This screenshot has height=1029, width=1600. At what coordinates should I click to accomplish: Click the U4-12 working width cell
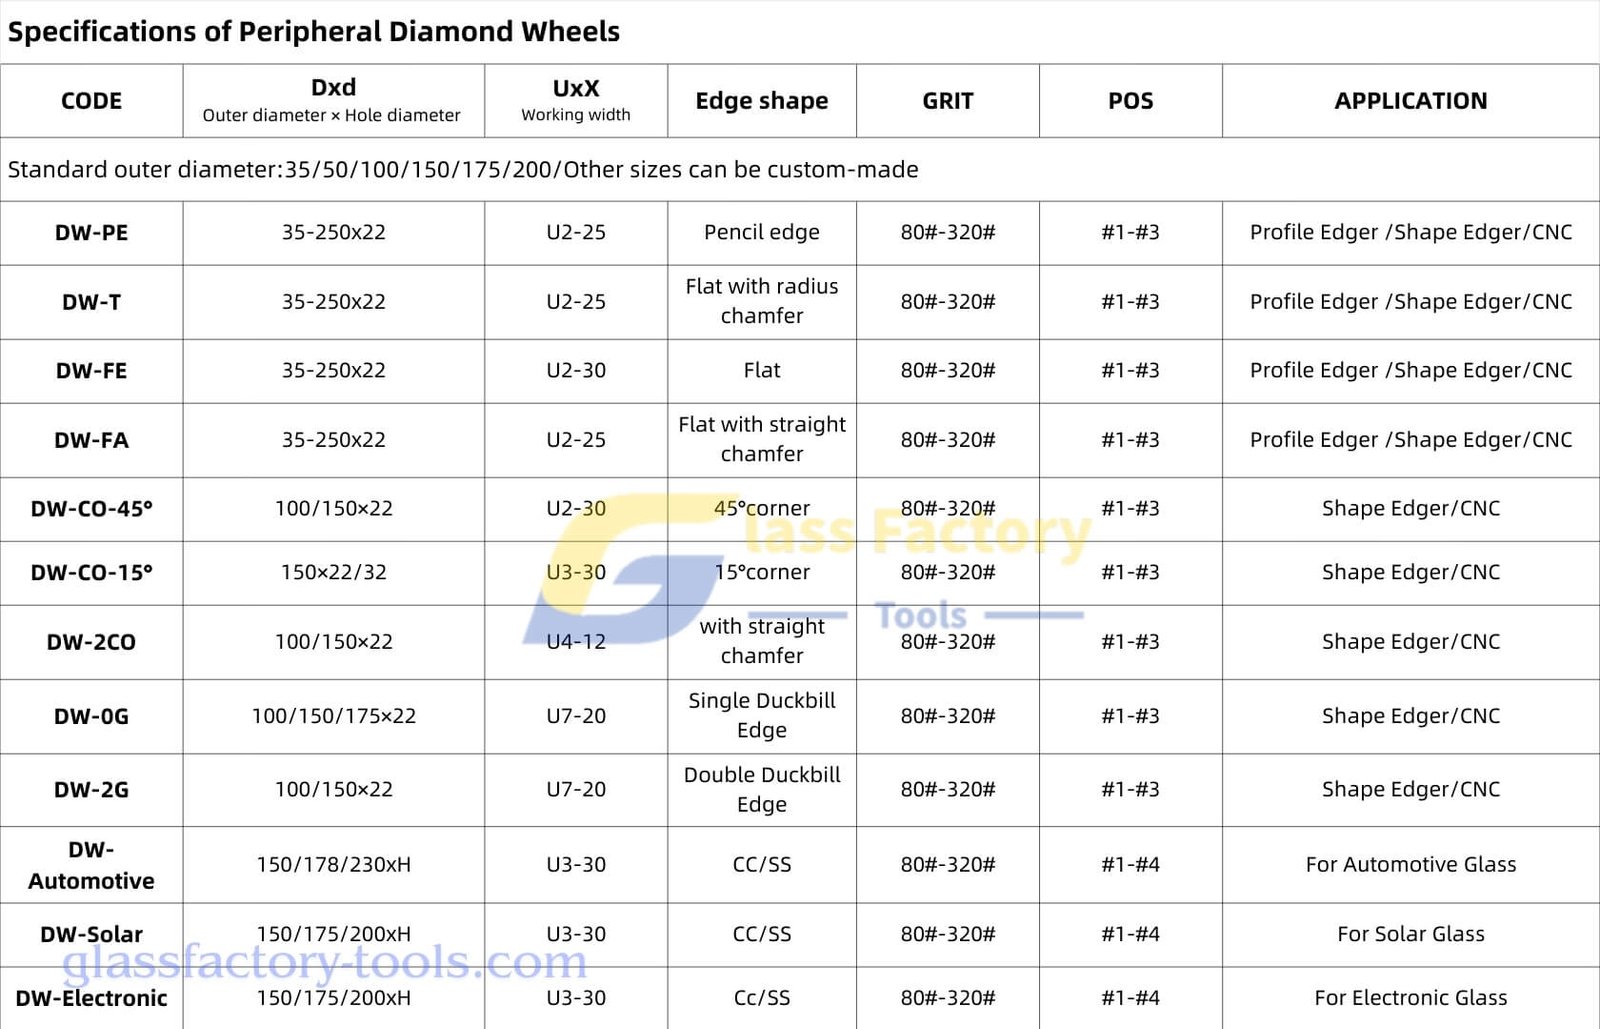pos(576,642)
